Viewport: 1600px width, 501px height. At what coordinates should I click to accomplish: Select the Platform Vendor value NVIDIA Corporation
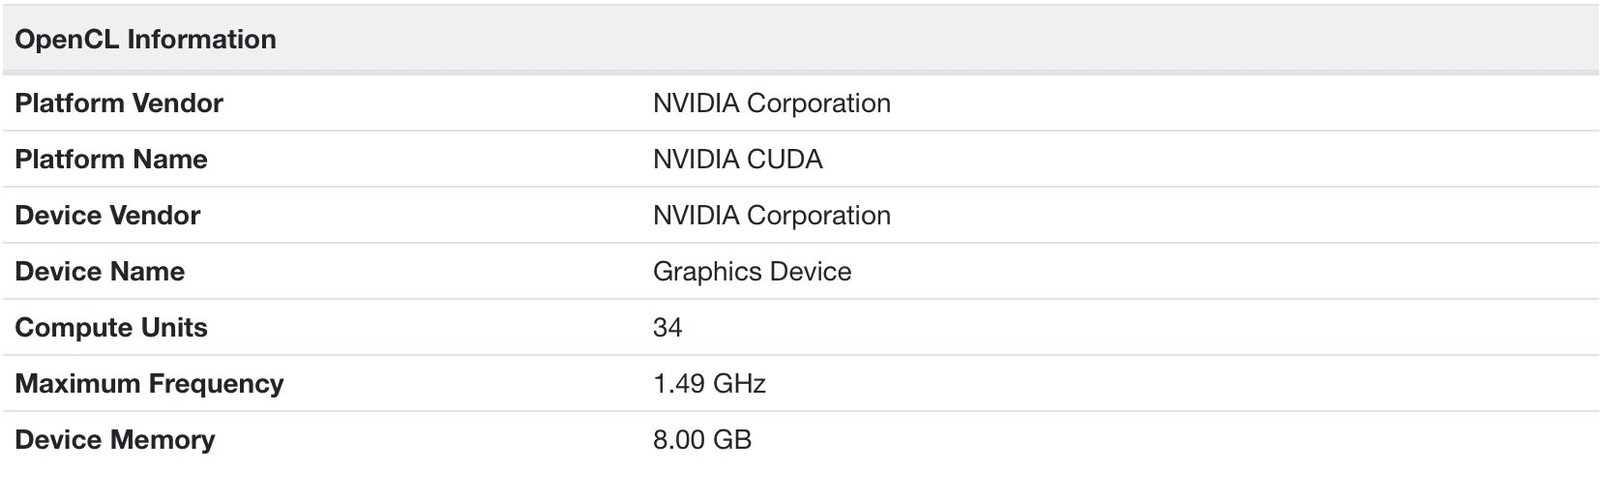pyautogui.click(x=771, y=103)
